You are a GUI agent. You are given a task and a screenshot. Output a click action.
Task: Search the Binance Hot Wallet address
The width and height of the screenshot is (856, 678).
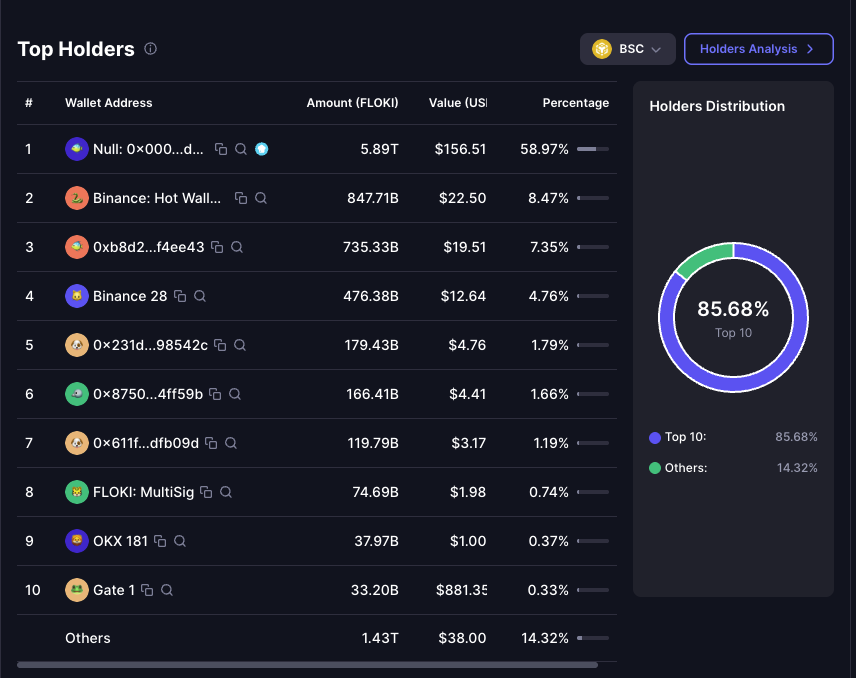(261, 198)
